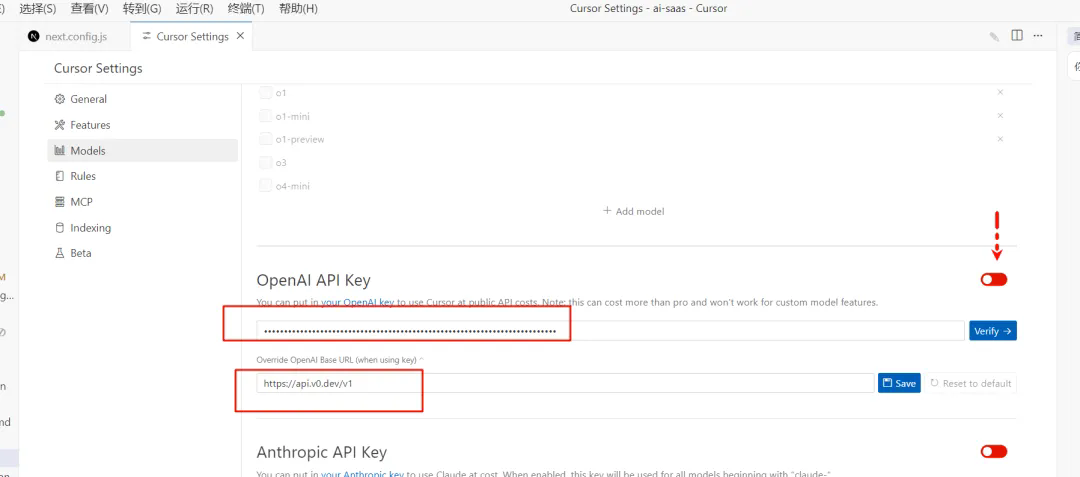The height and width of the screenshot is (477, 1080).
Task: Save the OpenAI base URL
Action: (x=899, y=383)
